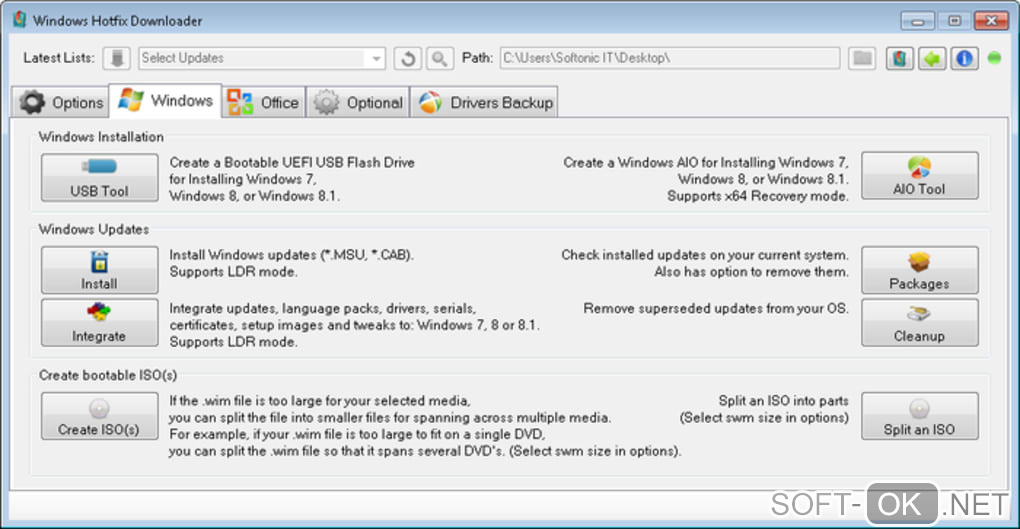Click the app icon in the title bar

click(x=20, y=20)
